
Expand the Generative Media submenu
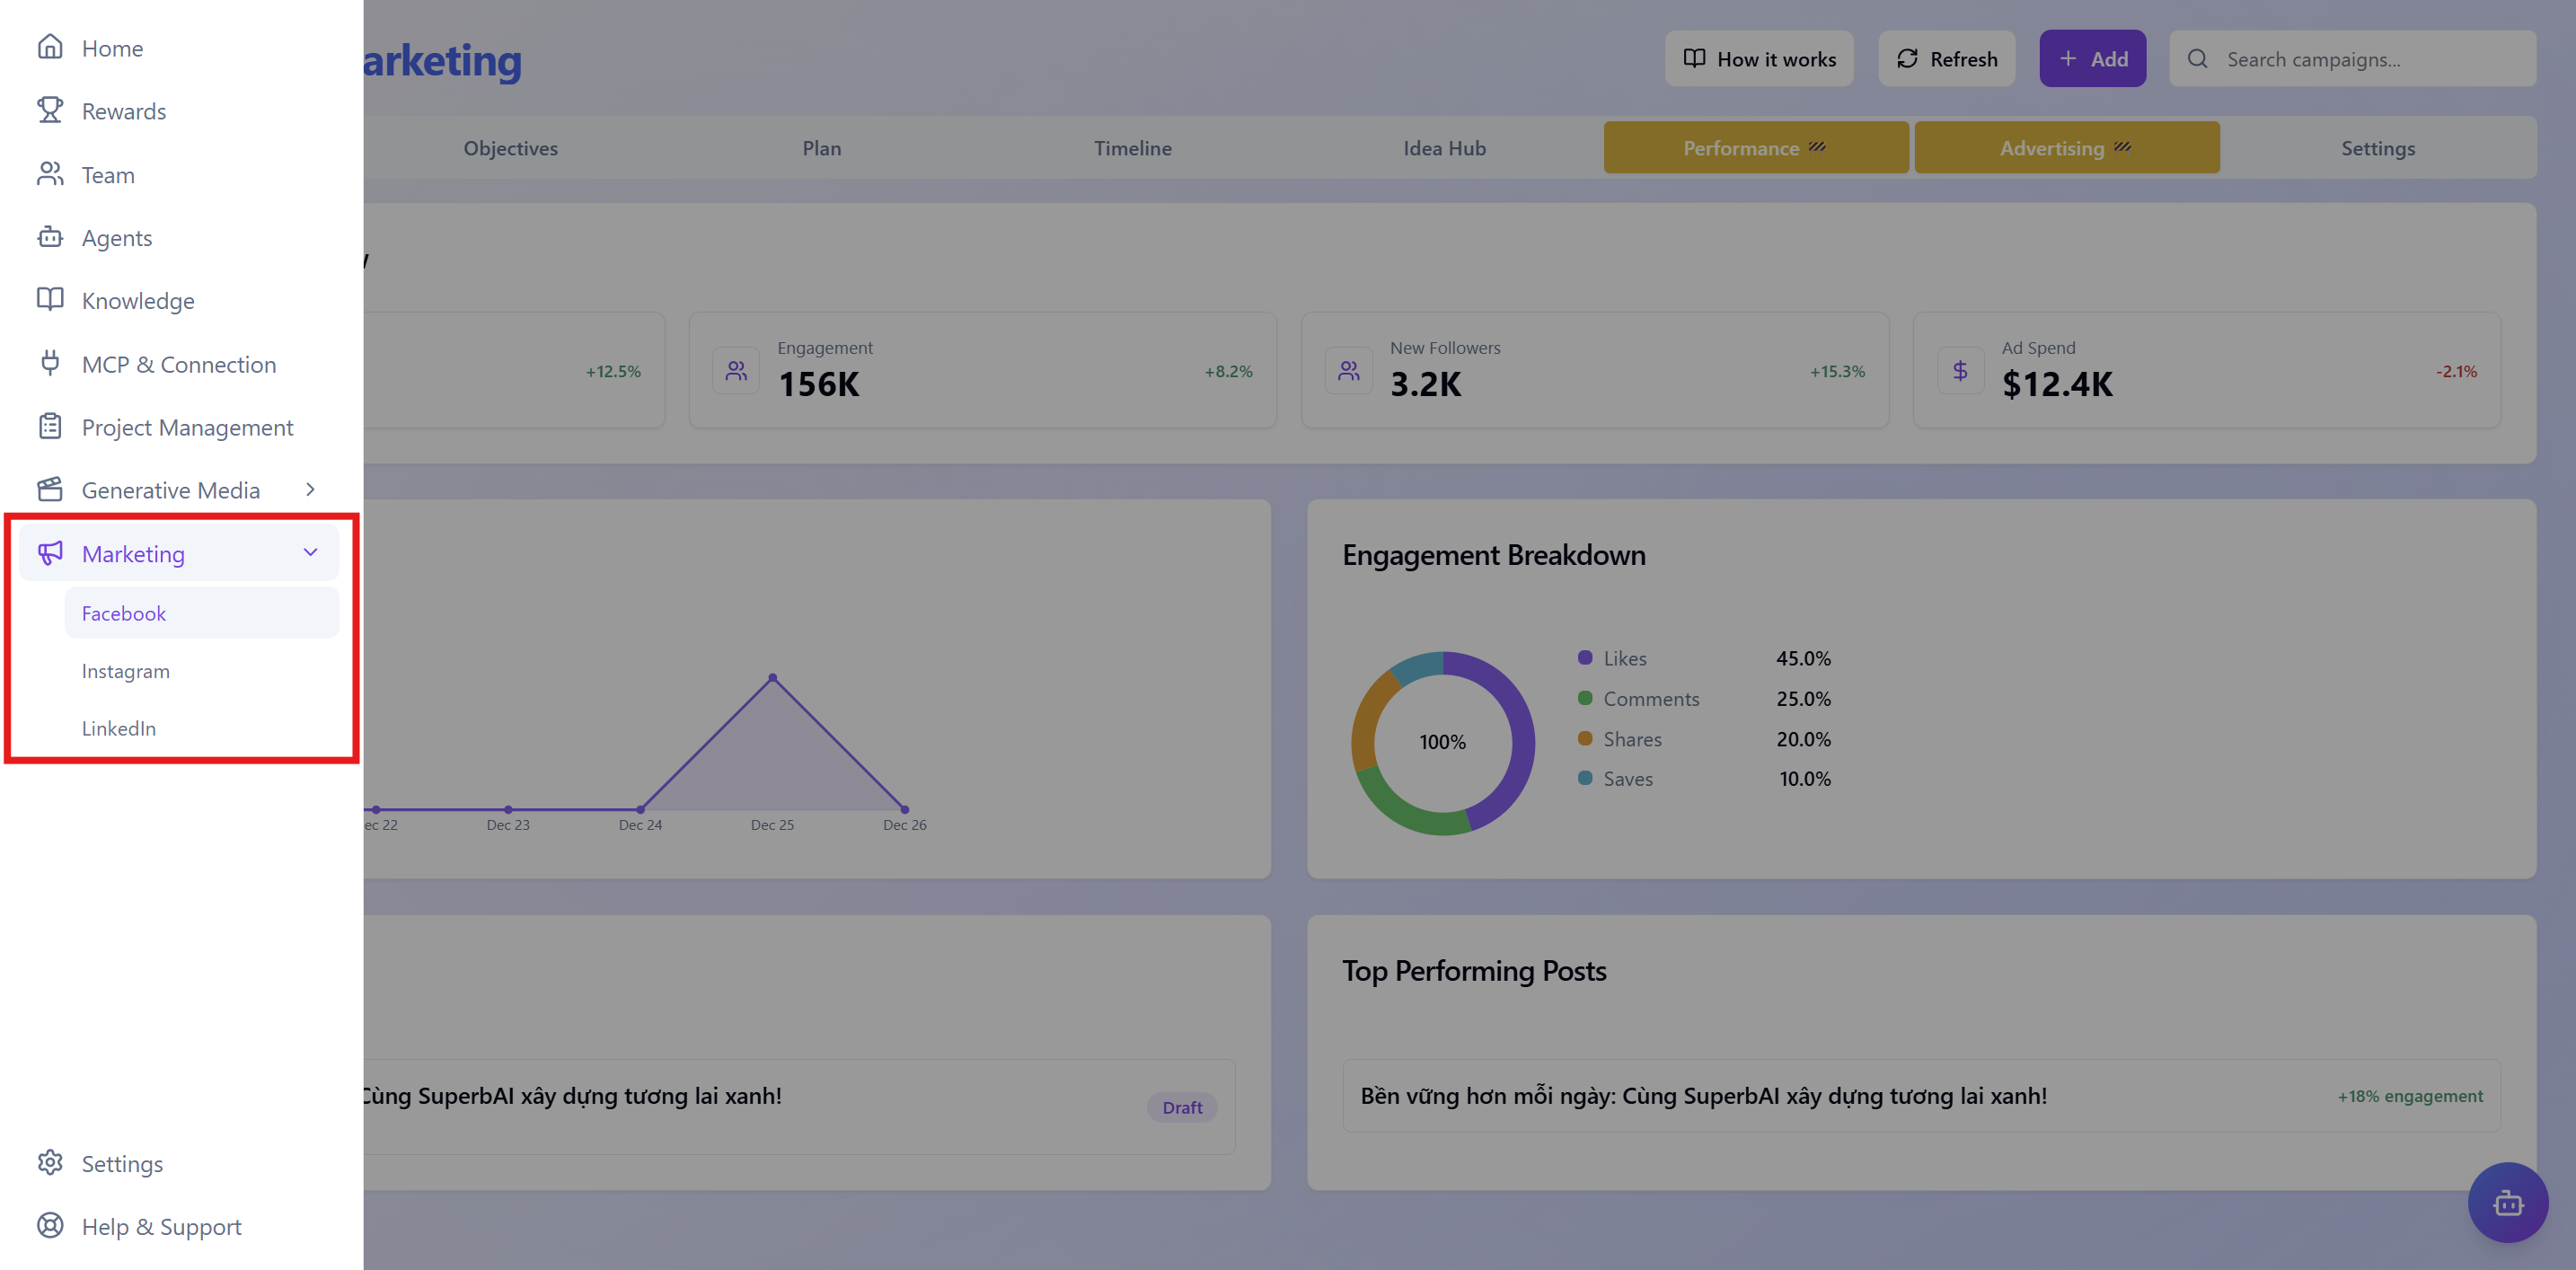click(x=310, y=490)
